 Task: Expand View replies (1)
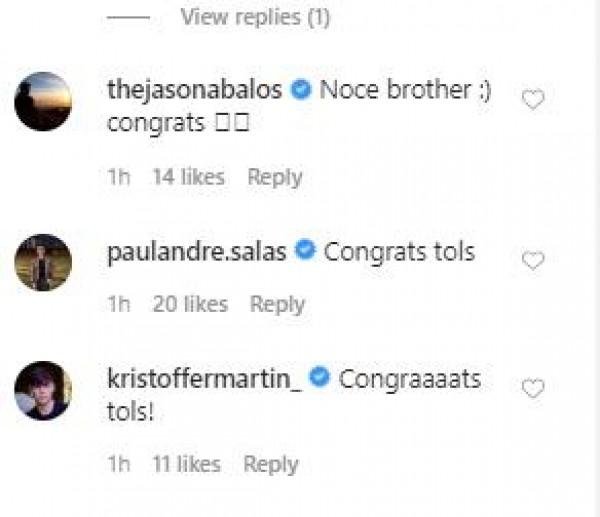(x=255, y=17)
